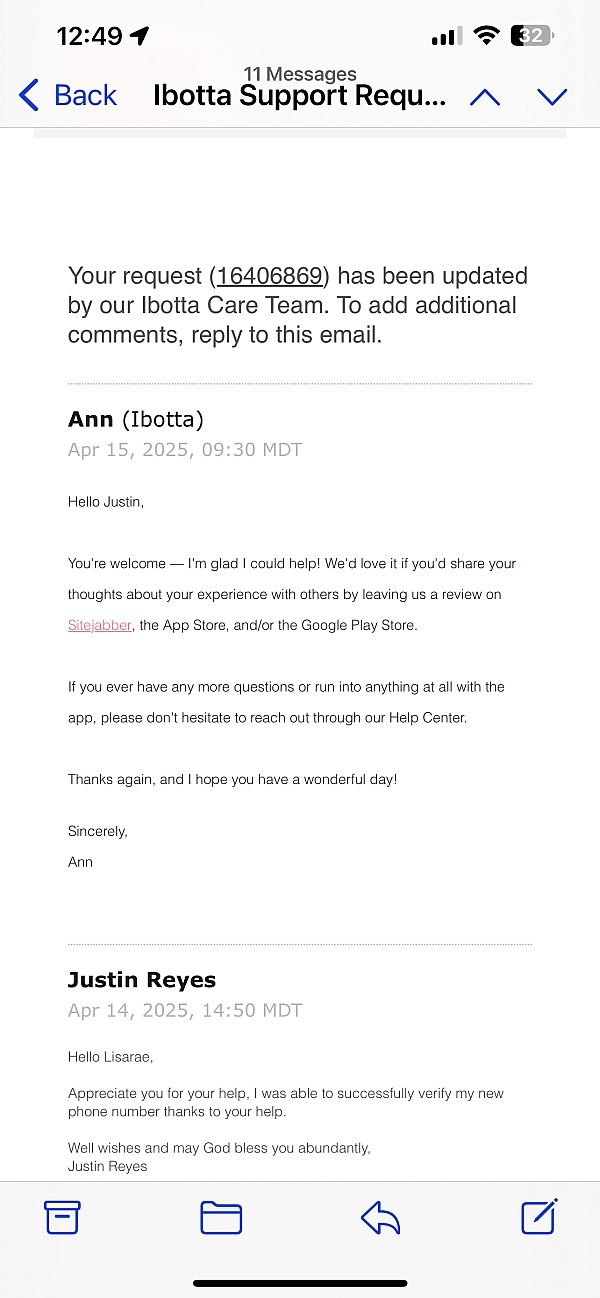Tap the battery level indicator

point(532,36)
